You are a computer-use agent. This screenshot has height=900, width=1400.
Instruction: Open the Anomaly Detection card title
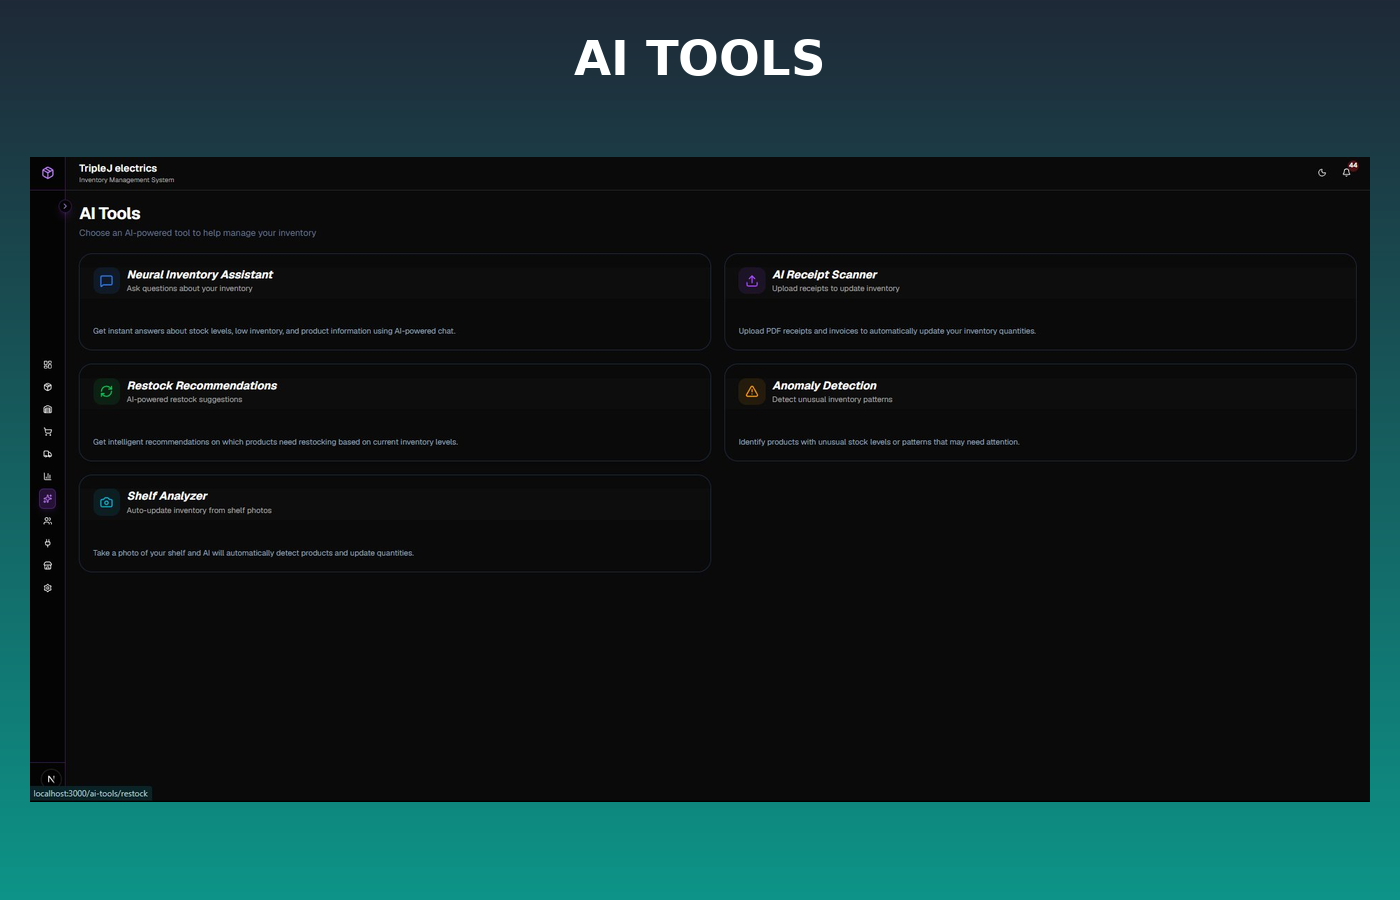pos(824,385)
